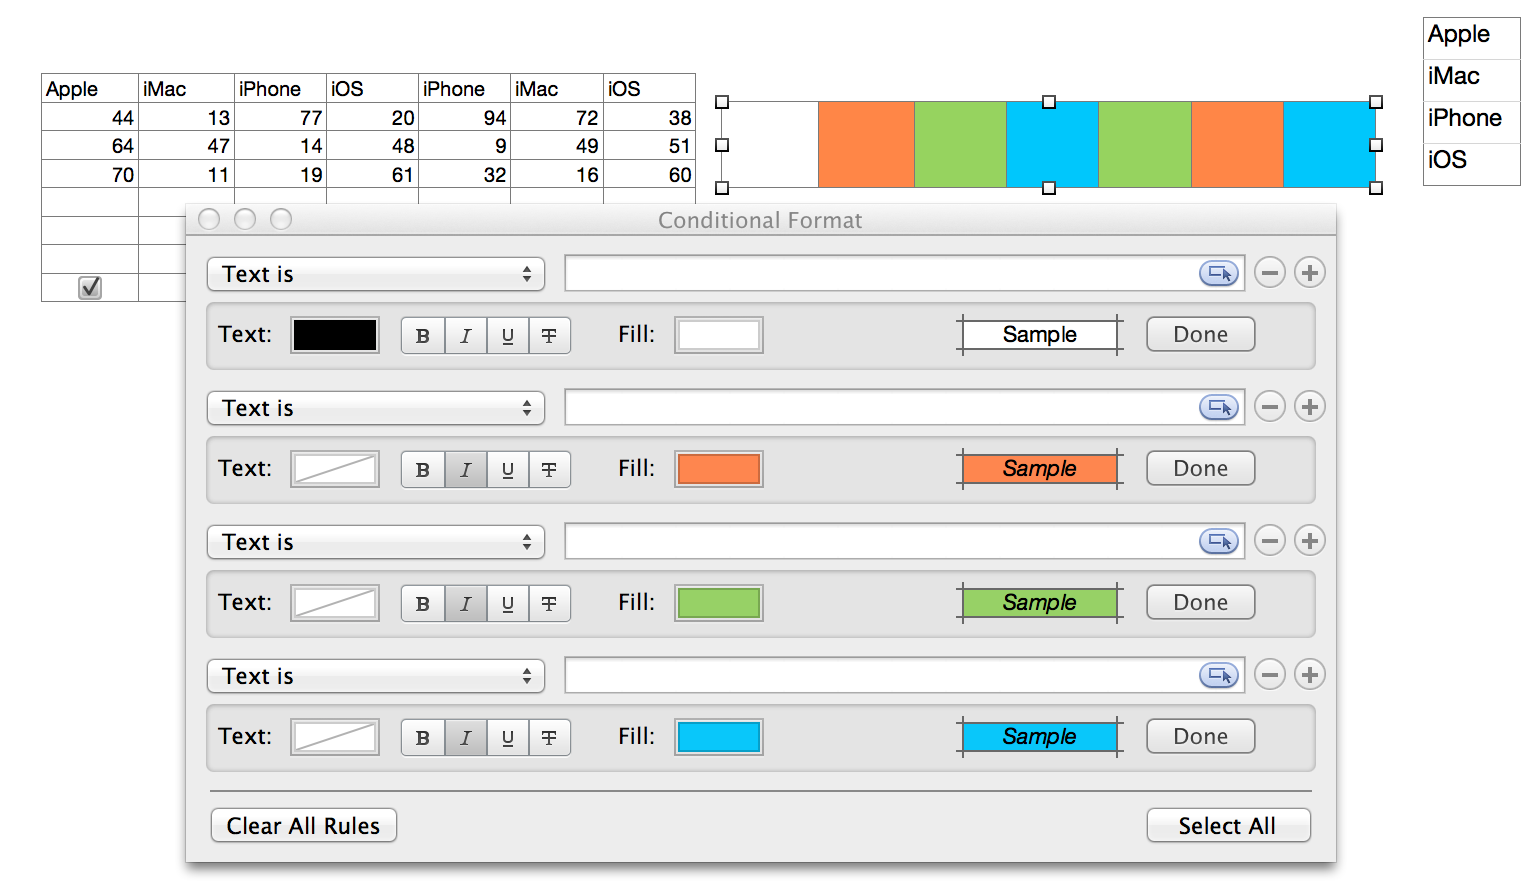Open the black text color swatch
Image resolution: width=1538 pixels, height=888 pixels.
click(335, 335)
